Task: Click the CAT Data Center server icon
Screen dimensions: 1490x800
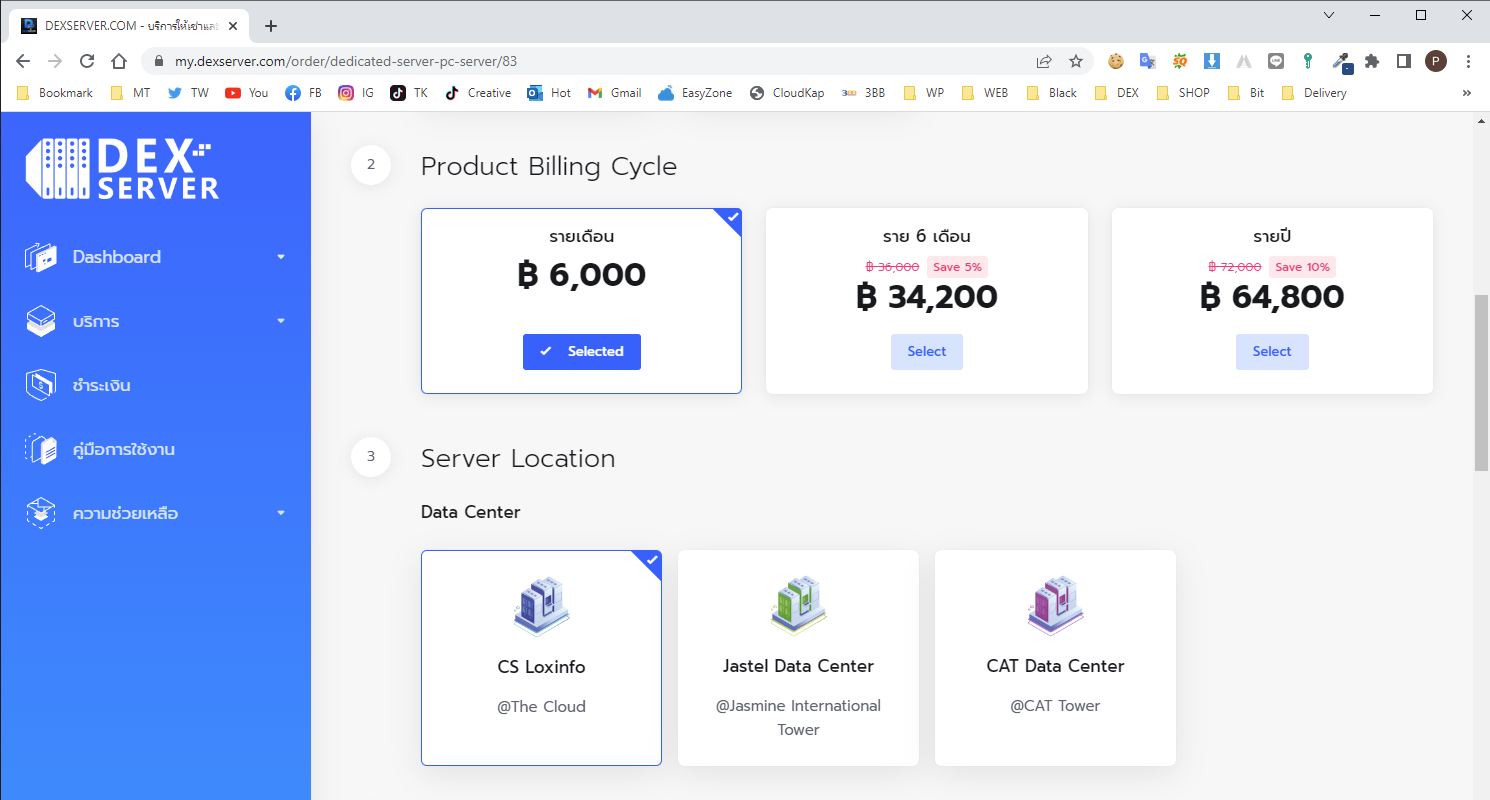Action: click(x=1055, y=605)
